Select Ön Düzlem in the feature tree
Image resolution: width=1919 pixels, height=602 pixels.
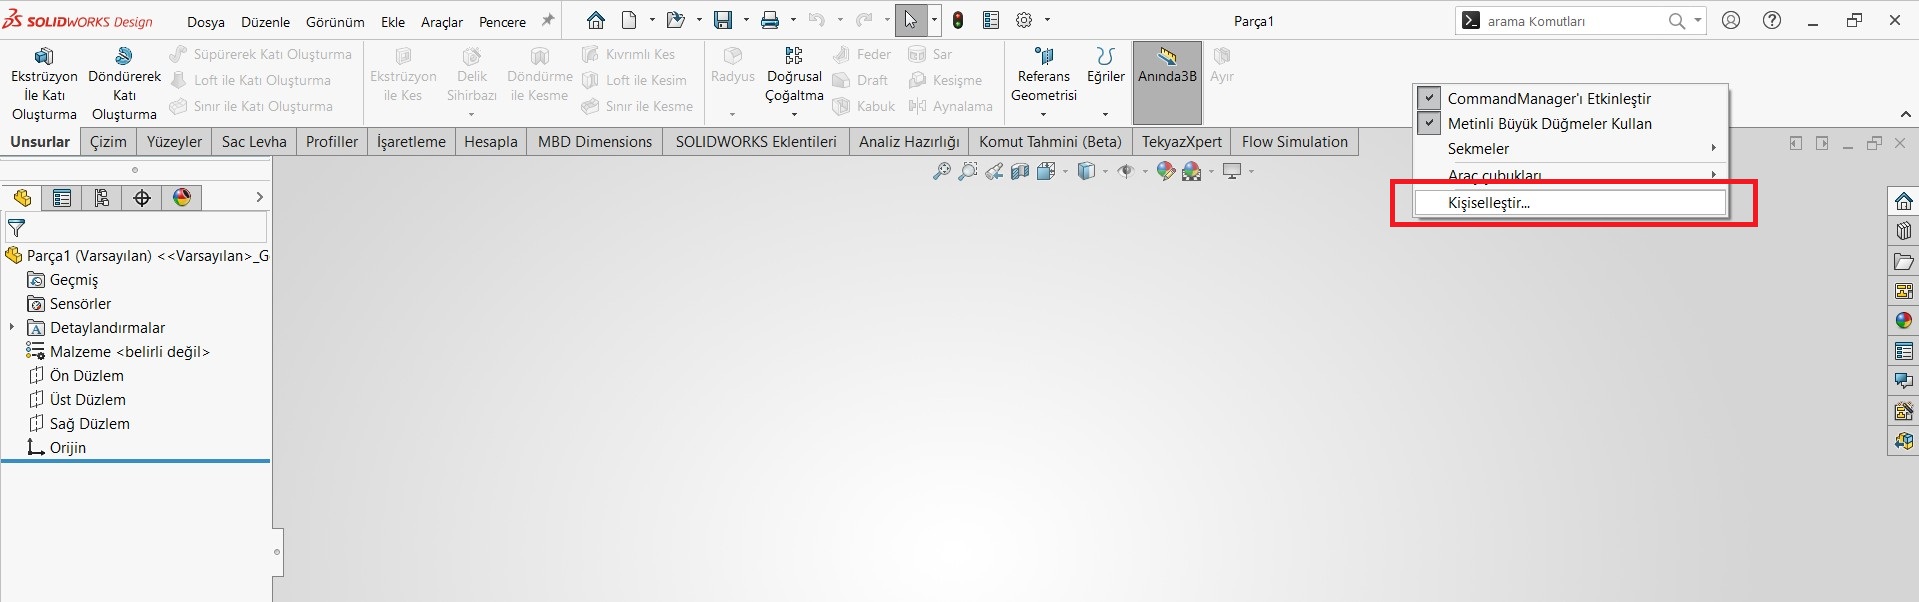86,376
